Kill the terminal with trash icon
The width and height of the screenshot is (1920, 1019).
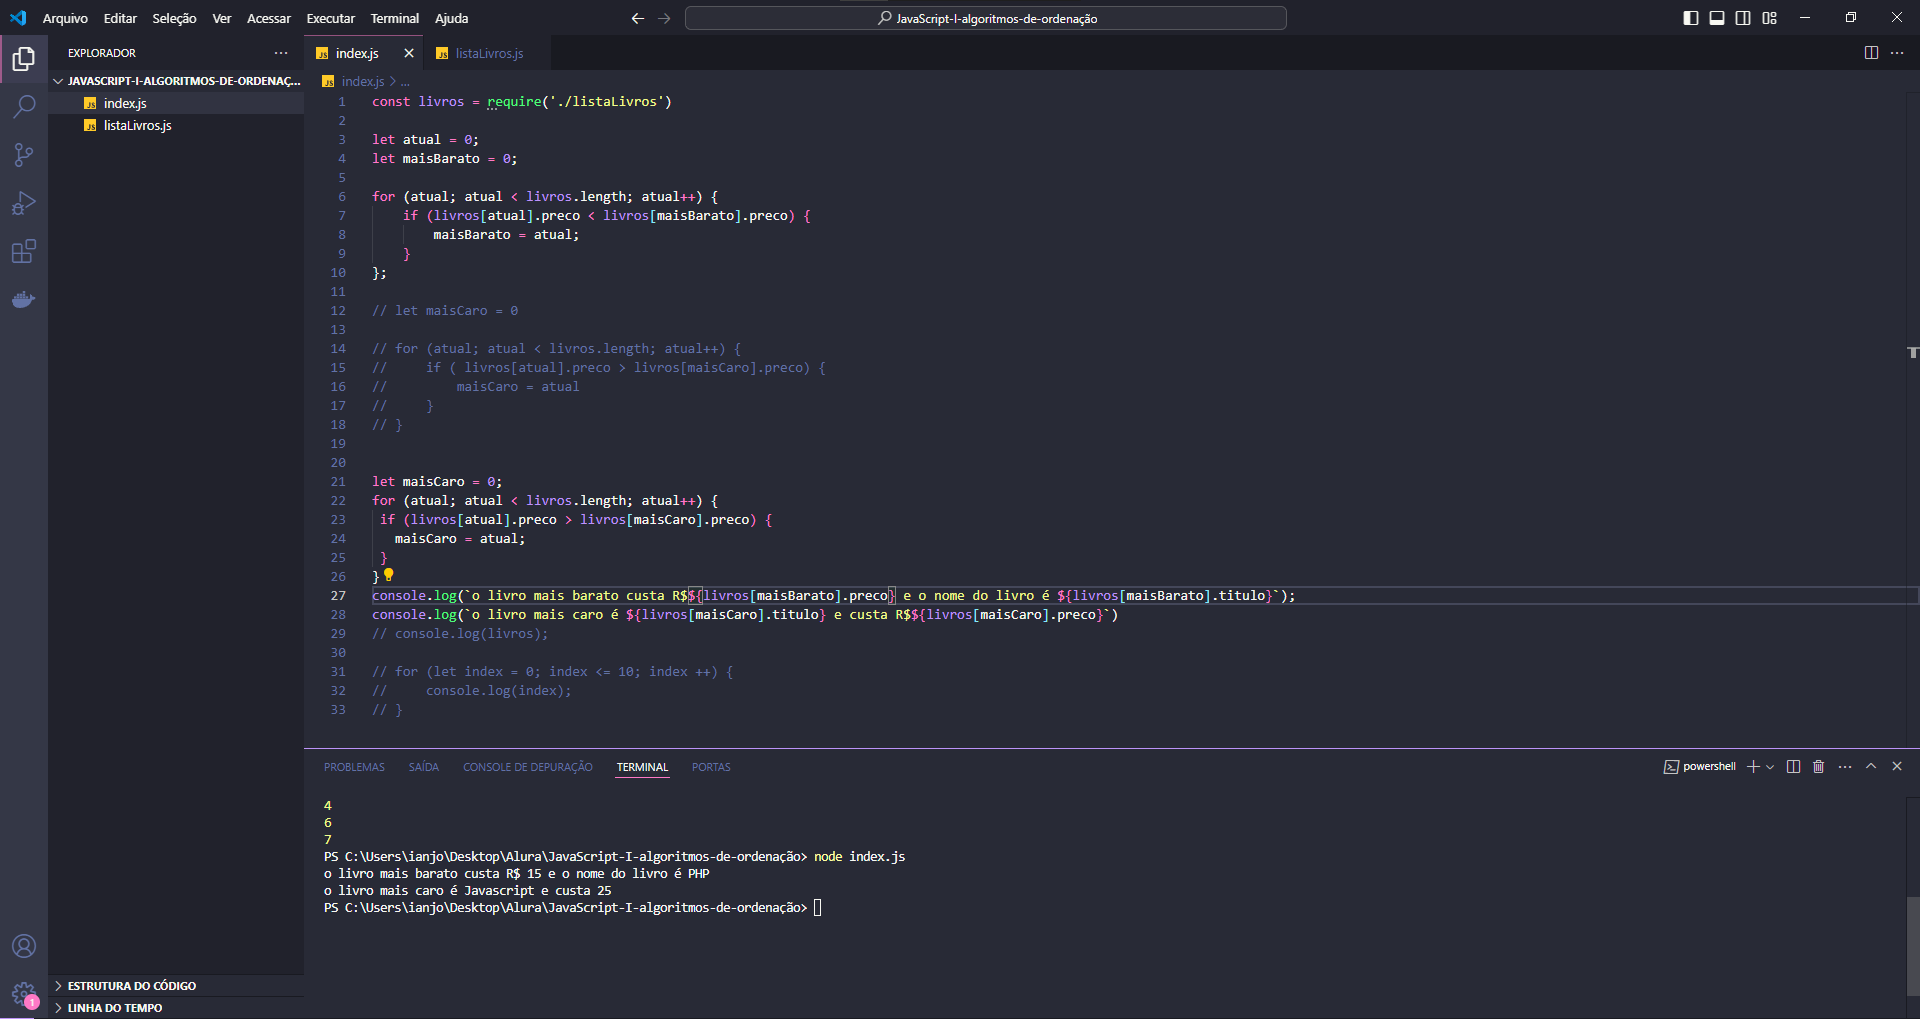pos(1819,767)
